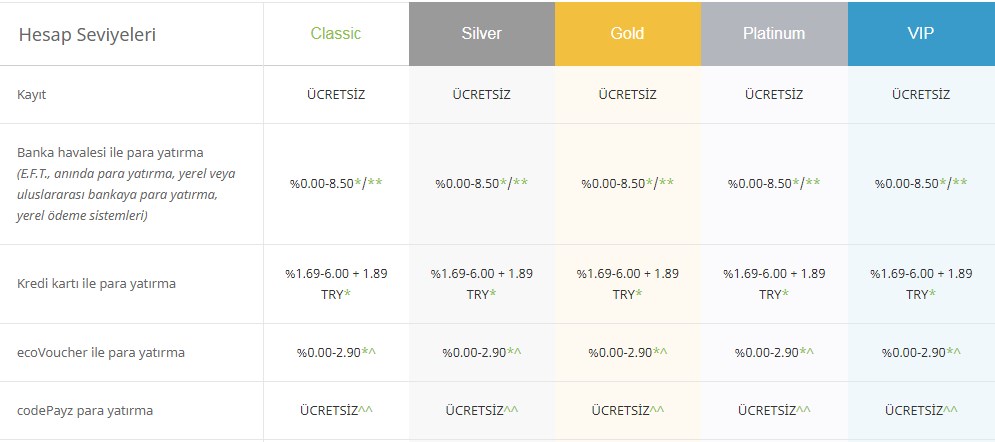Click the Platinum credit card fee cell
The image size is (995, 442).
[x=774, y=284]
